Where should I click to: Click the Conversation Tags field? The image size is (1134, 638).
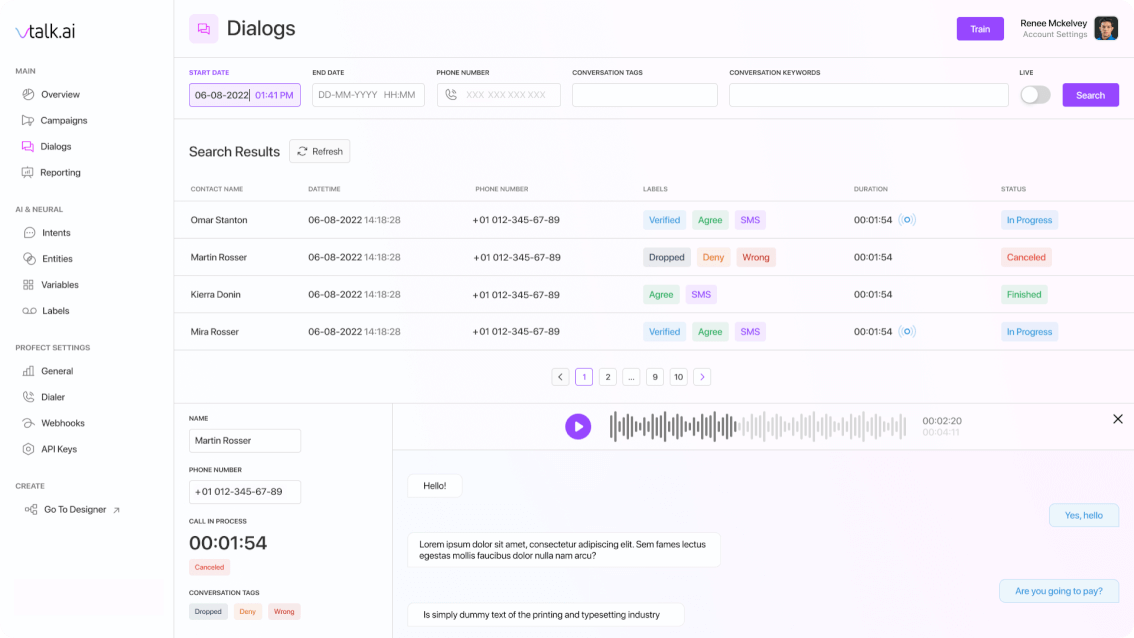tap(644, 95)
